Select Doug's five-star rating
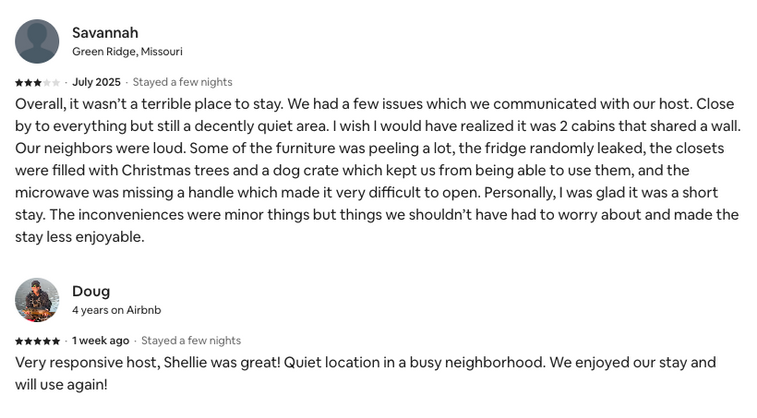 37,341
